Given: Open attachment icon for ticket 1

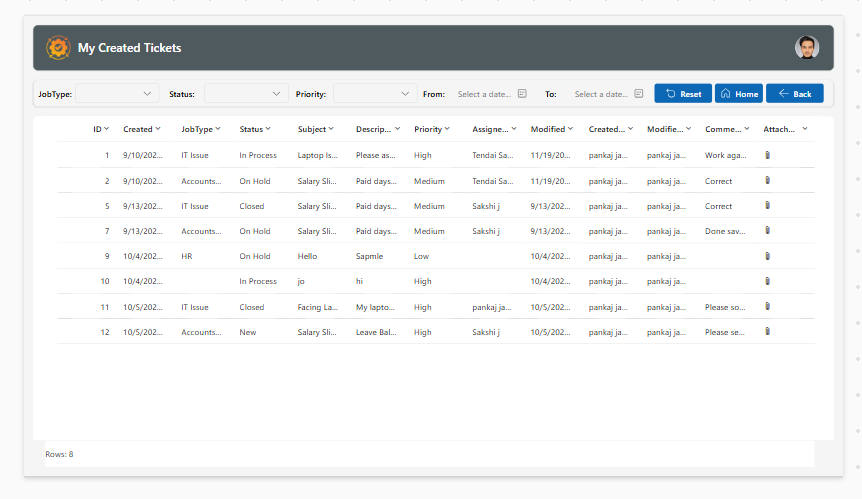Looking at the screenshot, I should point(767,156).
